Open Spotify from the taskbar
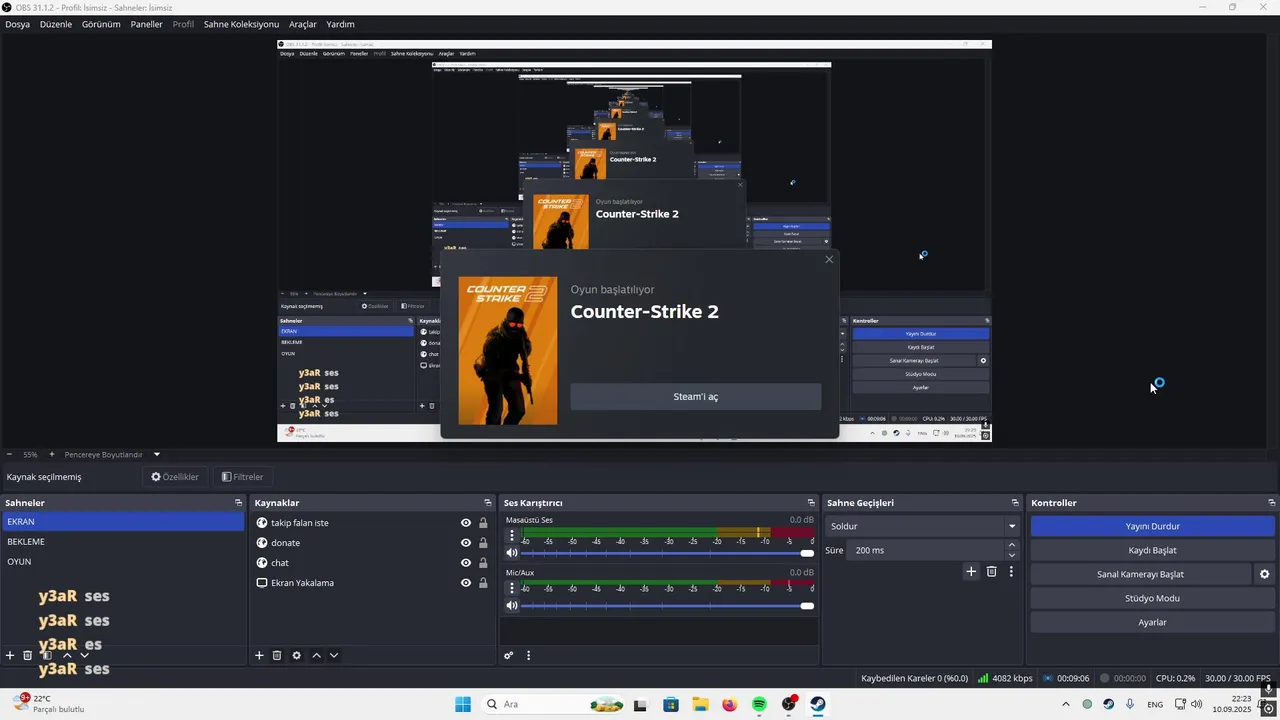Image resolution: width=1280 pixels, height=720 pixels. (x=759, y=704)
